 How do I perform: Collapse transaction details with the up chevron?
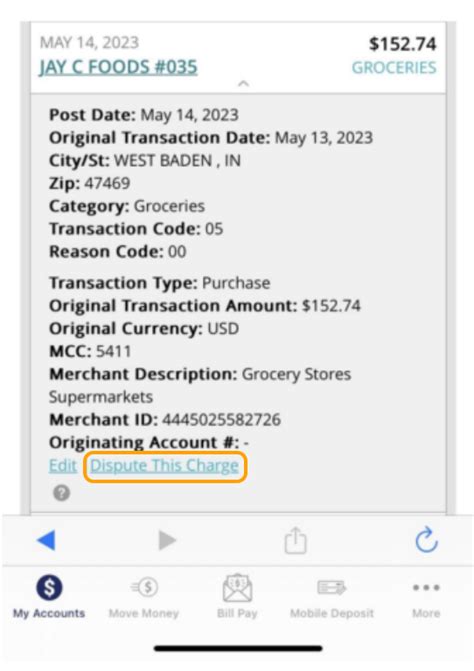(243, 83)
